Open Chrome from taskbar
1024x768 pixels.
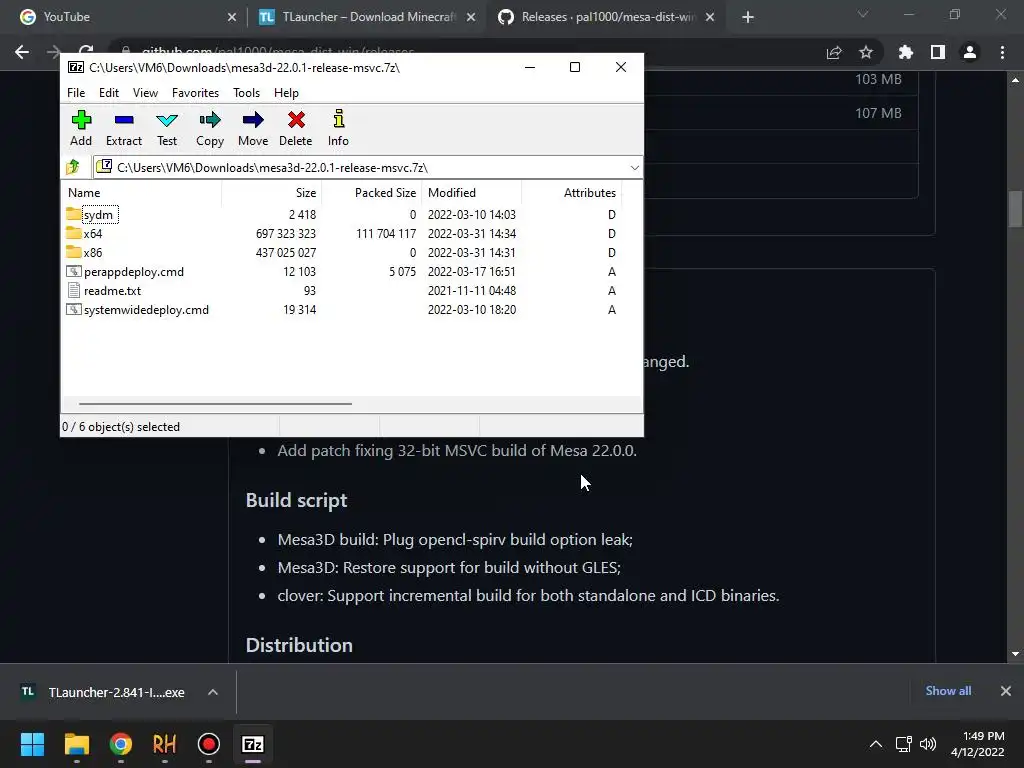[121, 744]
